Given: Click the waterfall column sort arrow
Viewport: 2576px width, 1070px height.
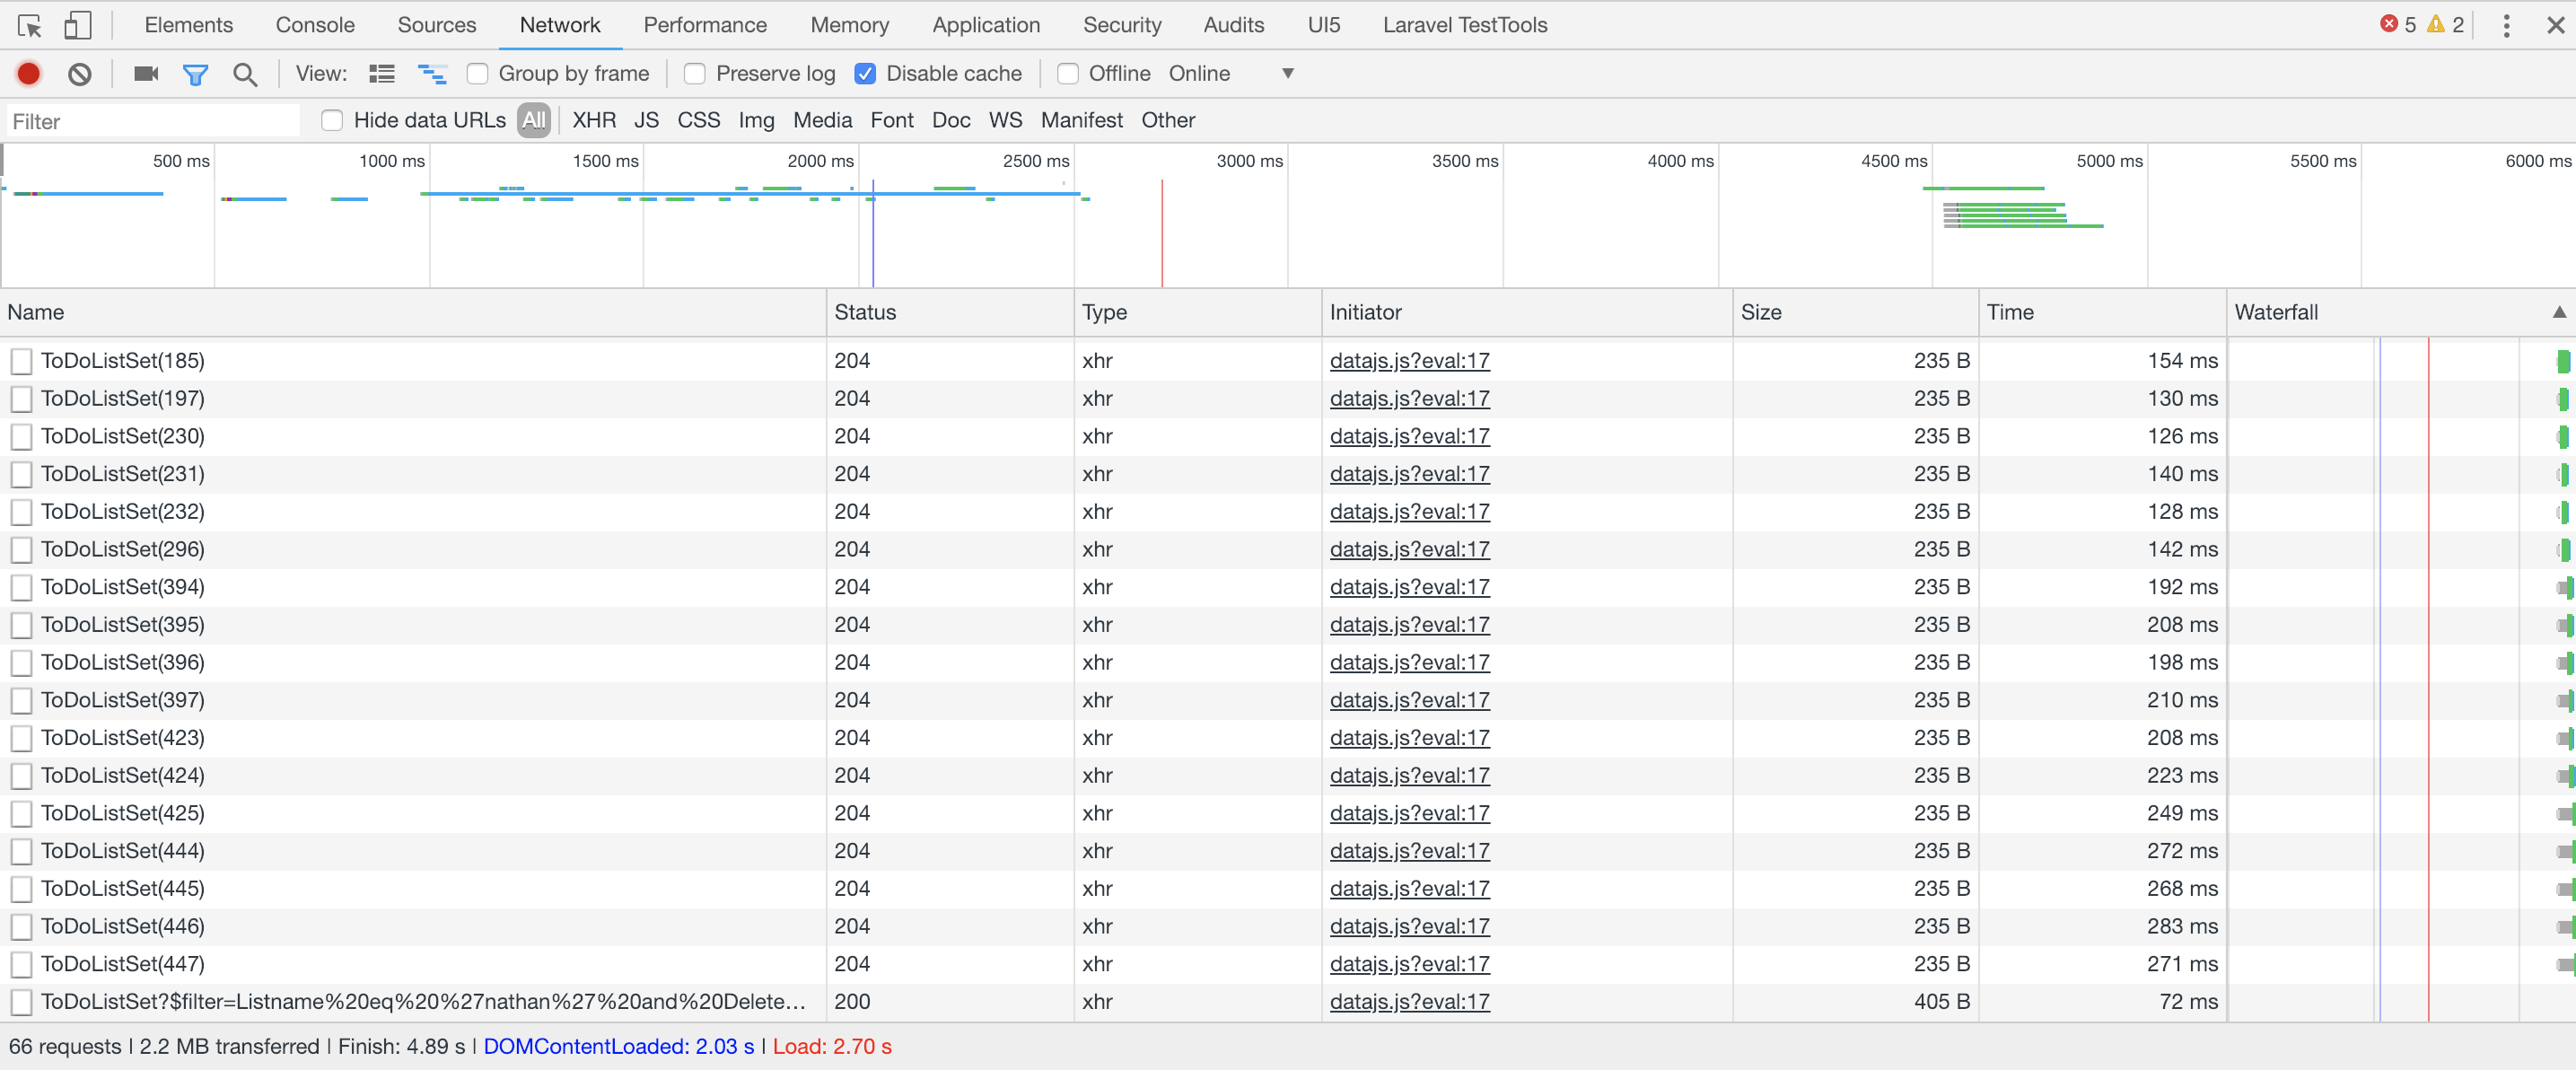Looking at the screenshot, I should 2560,312.
